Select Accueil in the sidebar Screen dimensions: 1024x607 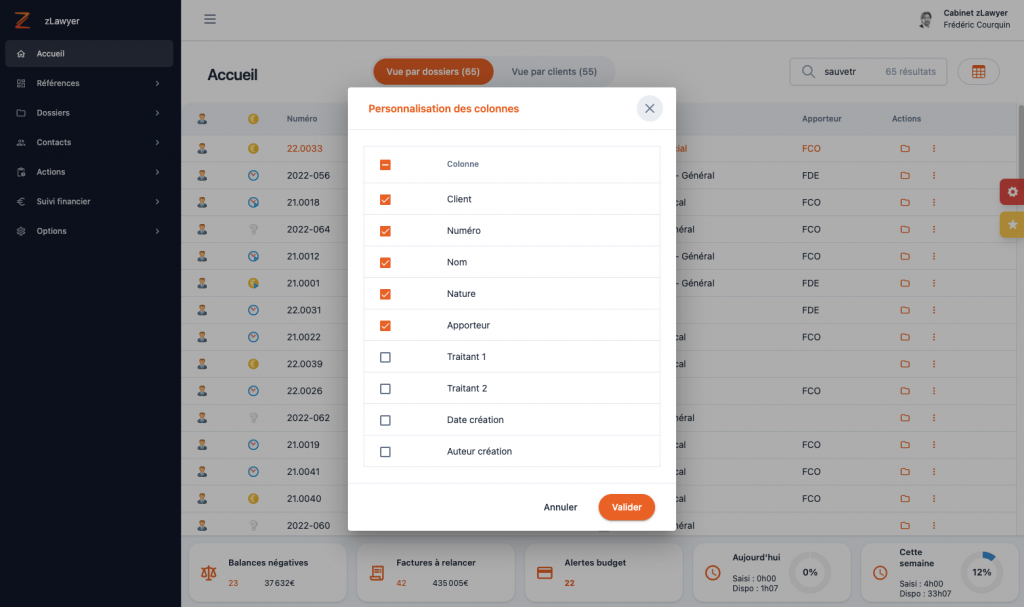[x=88, y=53]
